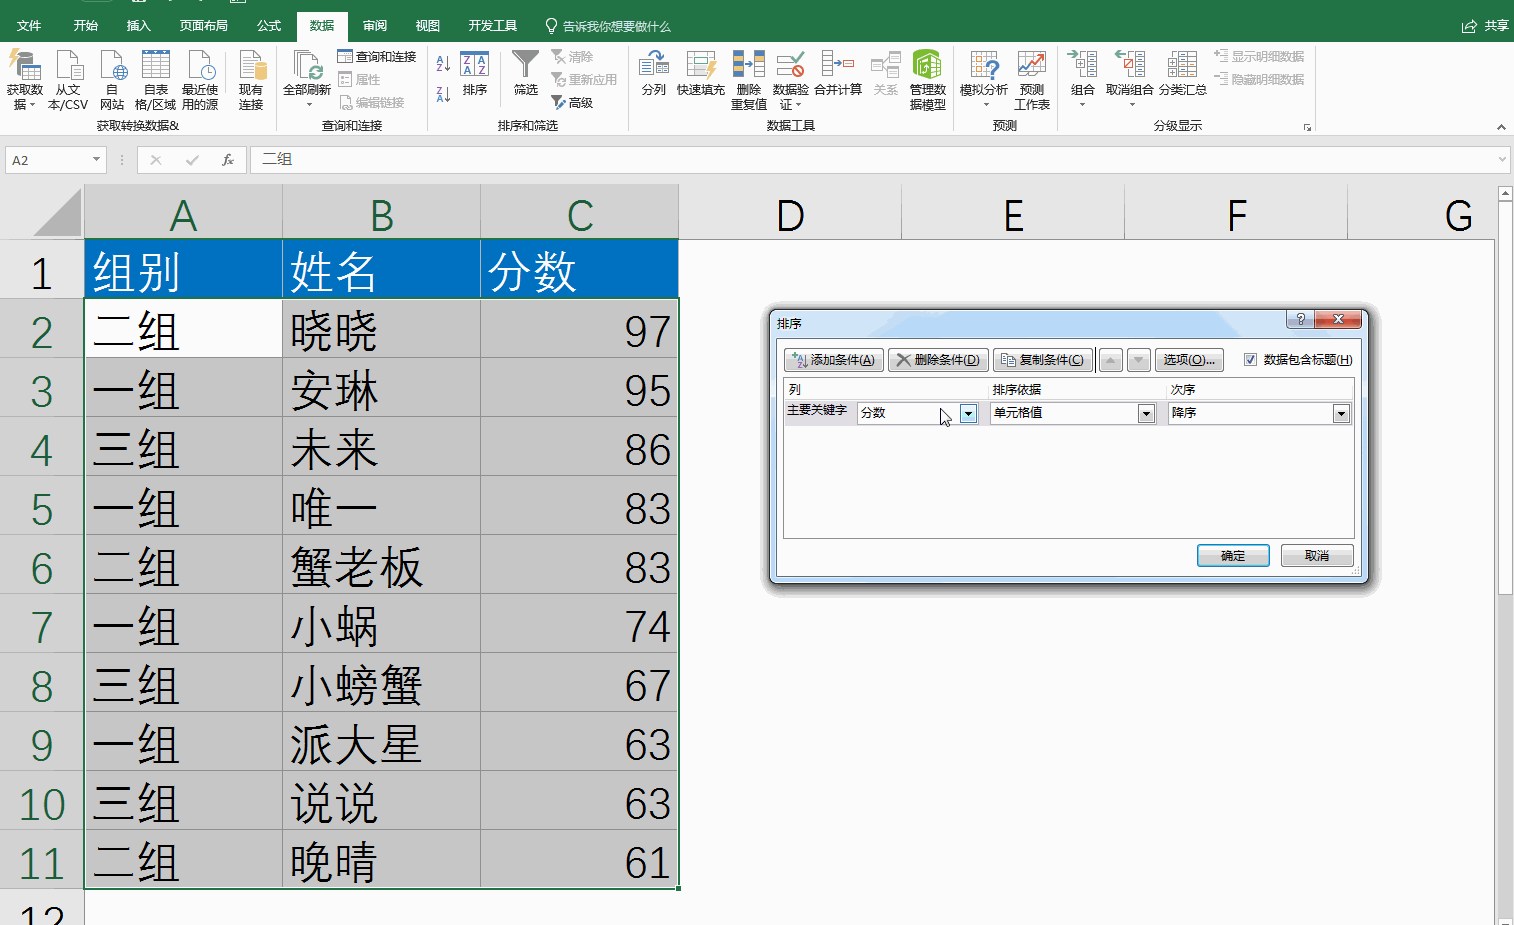The width and height of the screenshot is (1514, 925).
Task: Click the 组合 (Group) icon
Action: (x=1083, y=73)
